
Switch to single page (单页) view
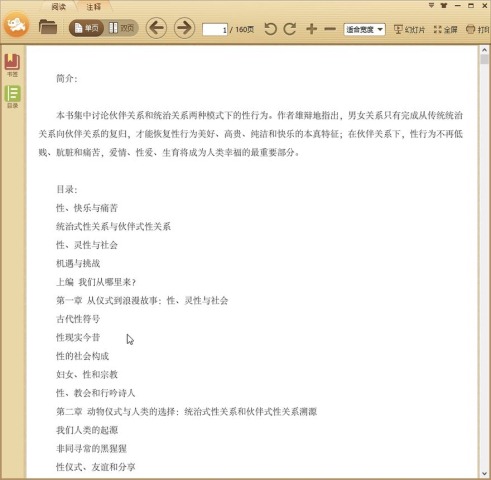click(86, 28)
